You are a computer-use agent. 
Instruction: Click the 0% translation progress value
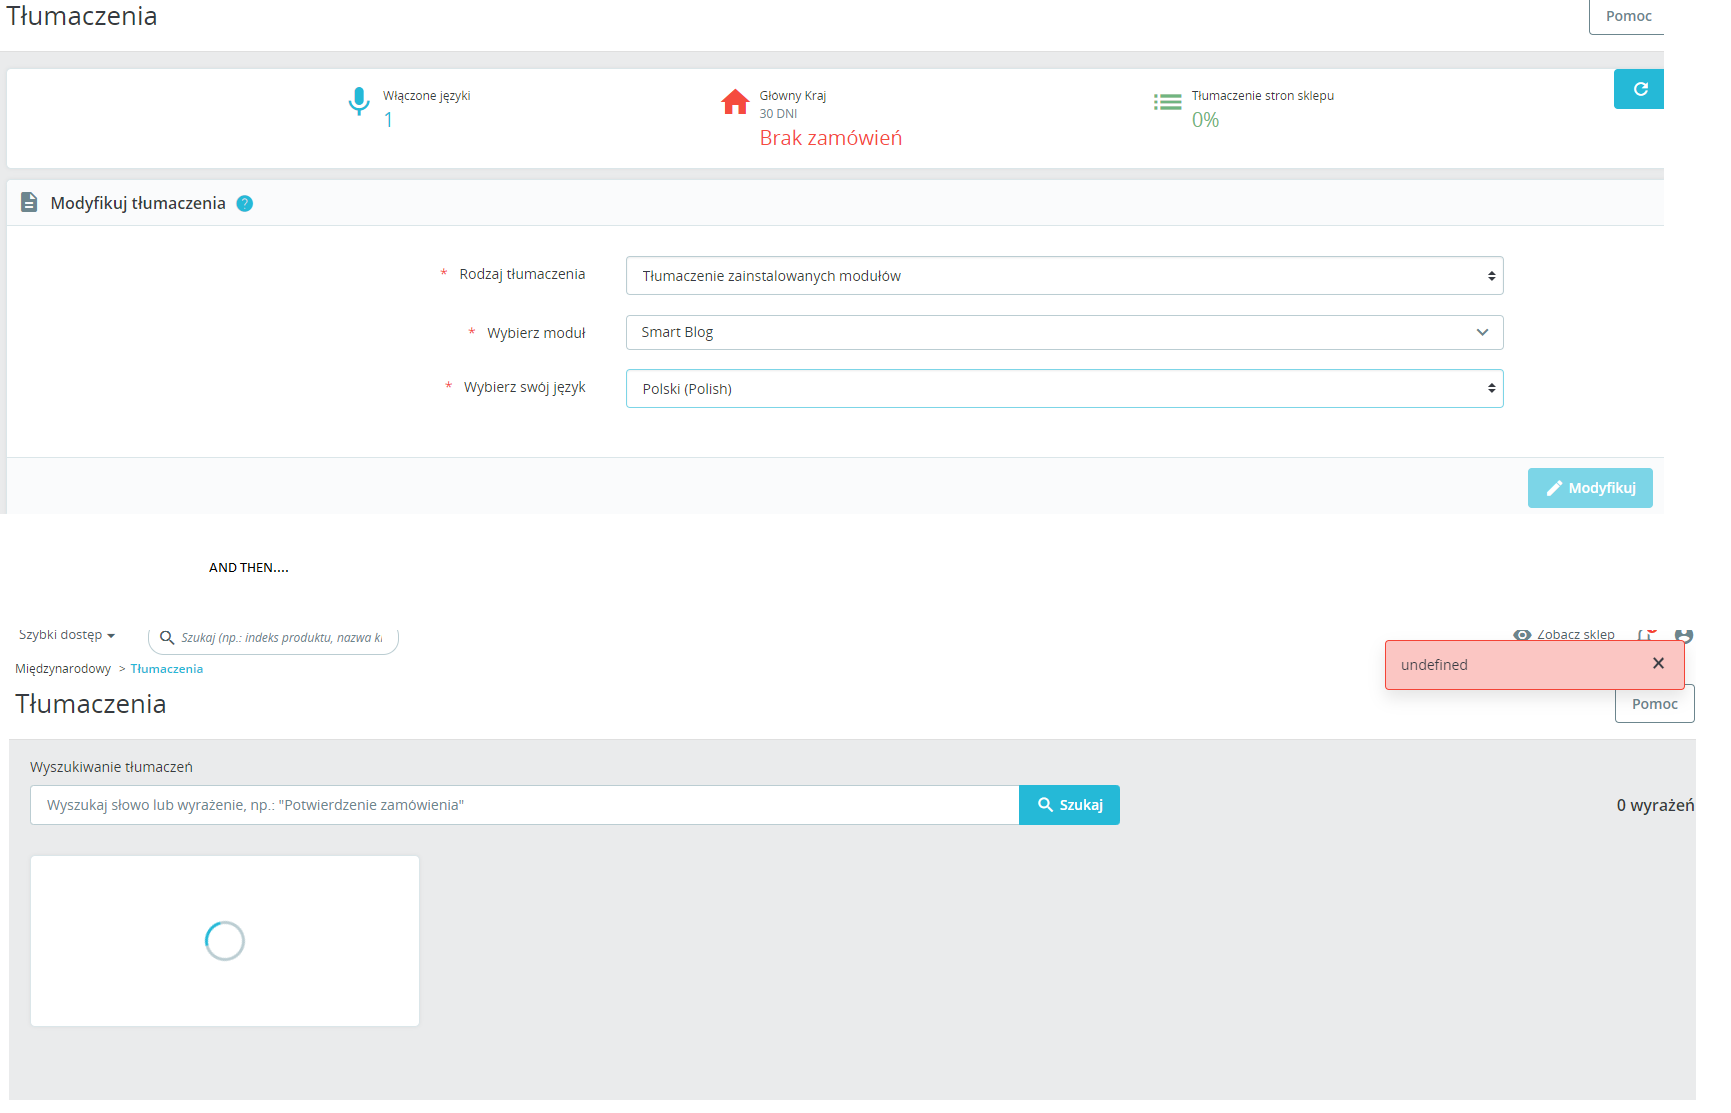[1205, 120]
